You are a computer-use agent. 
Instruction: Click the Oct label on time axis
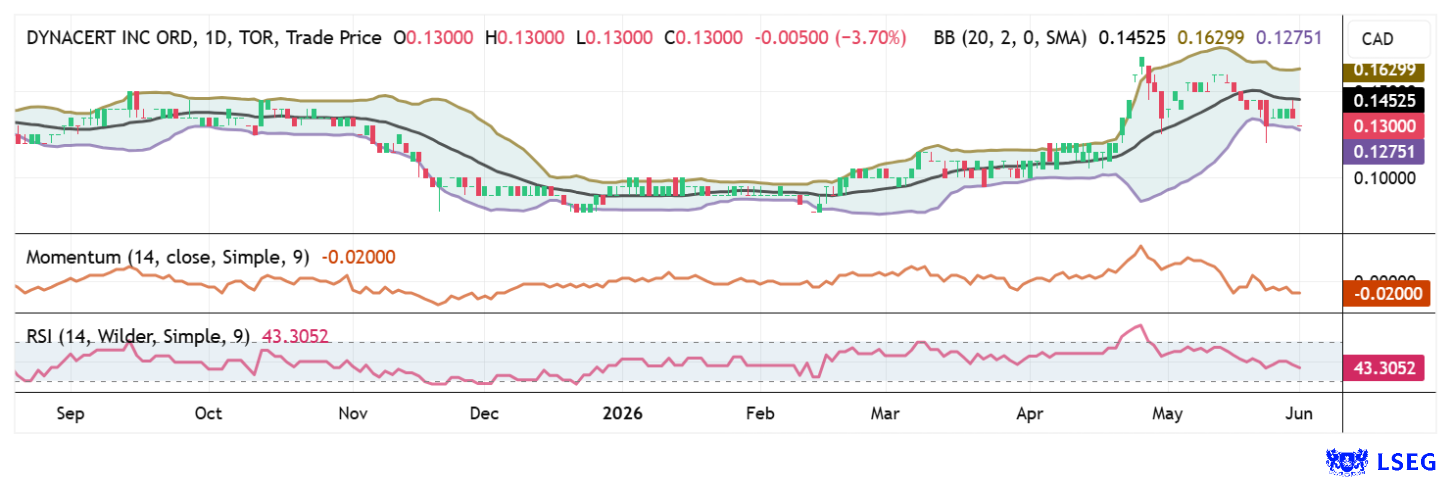coord(208,413)
